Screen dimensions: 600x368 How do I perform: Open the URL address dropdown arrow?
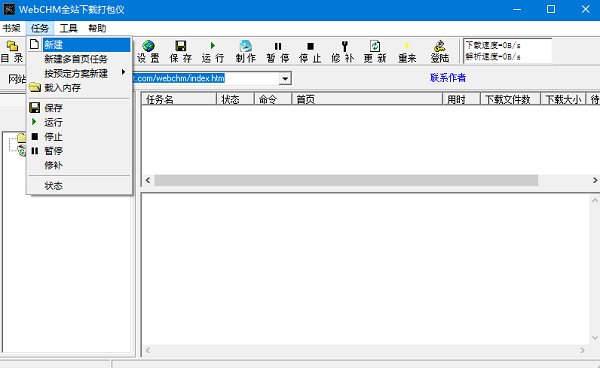coord(285,78)
